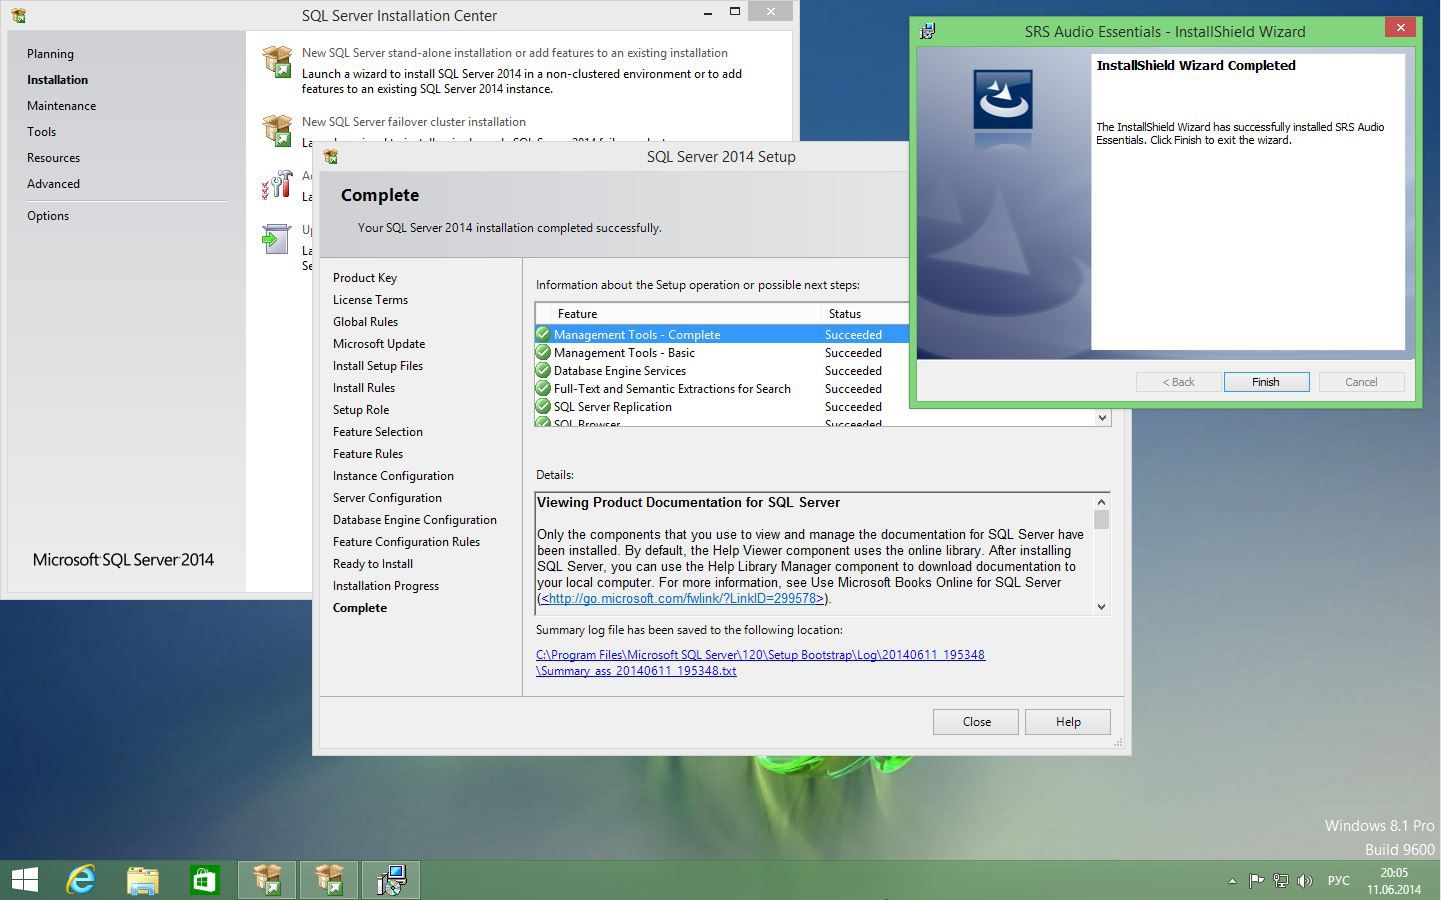Click Details box scroll up arrow
The width and height of the screenshot is (1441, 900).
(x=1101, y=502)
